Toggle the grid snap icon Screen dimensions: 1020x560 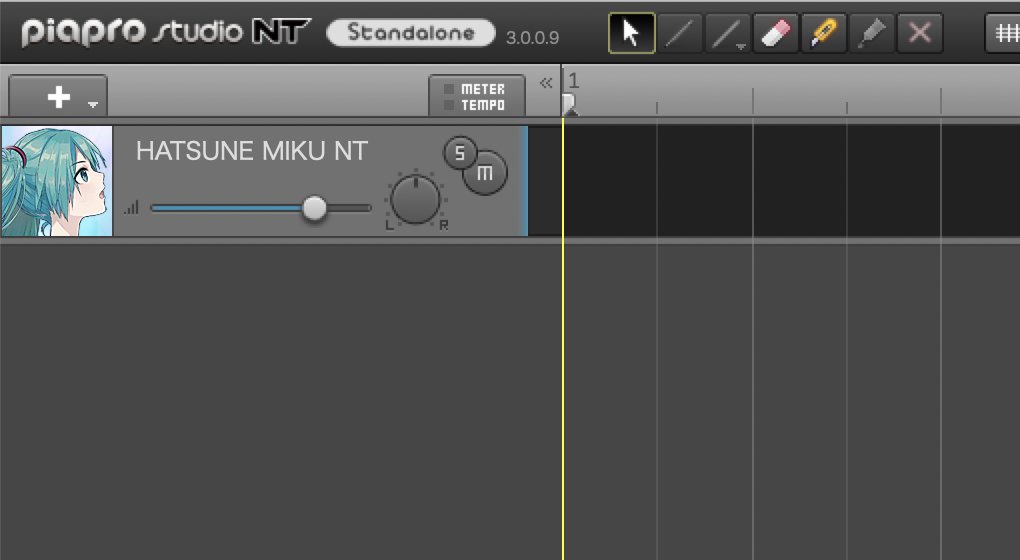1005,33
